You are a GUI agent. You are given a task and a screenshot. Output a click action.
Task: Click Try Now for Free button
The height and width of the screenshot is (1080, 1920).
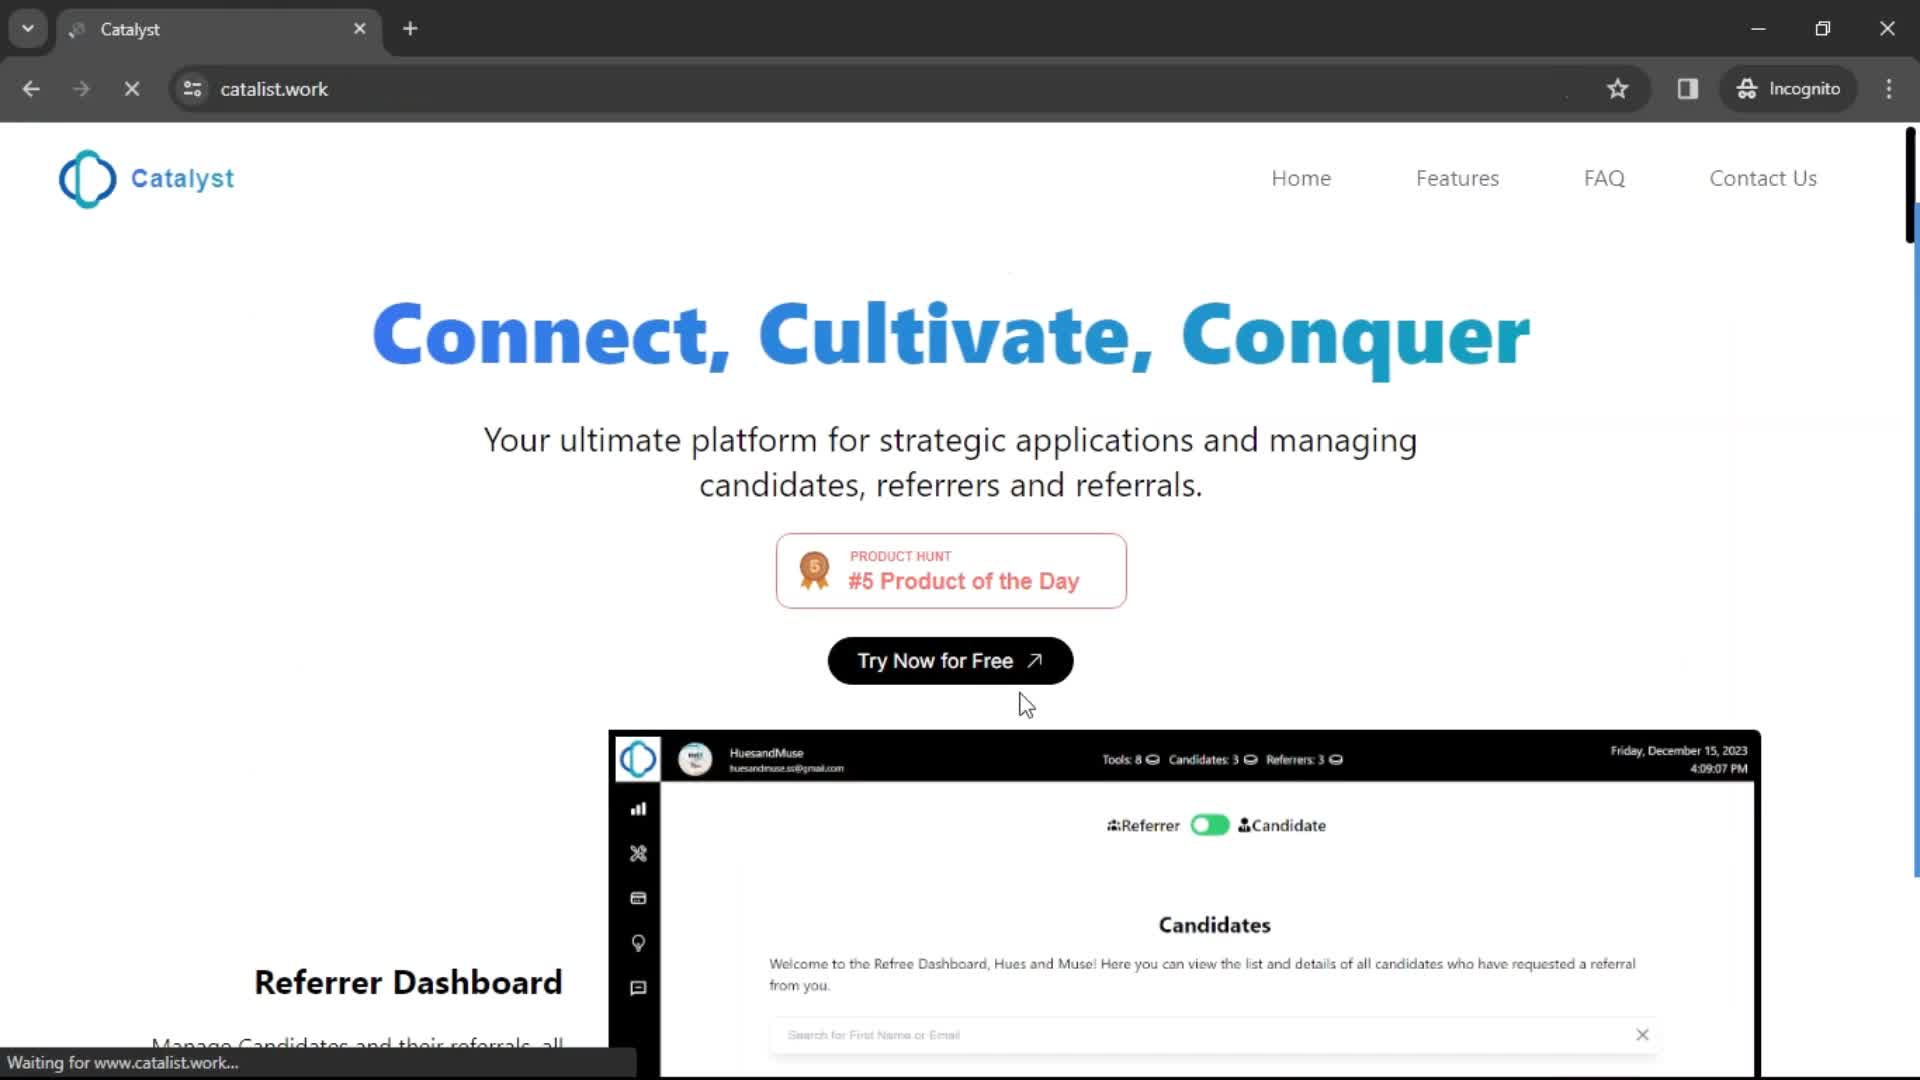point(949,659)
